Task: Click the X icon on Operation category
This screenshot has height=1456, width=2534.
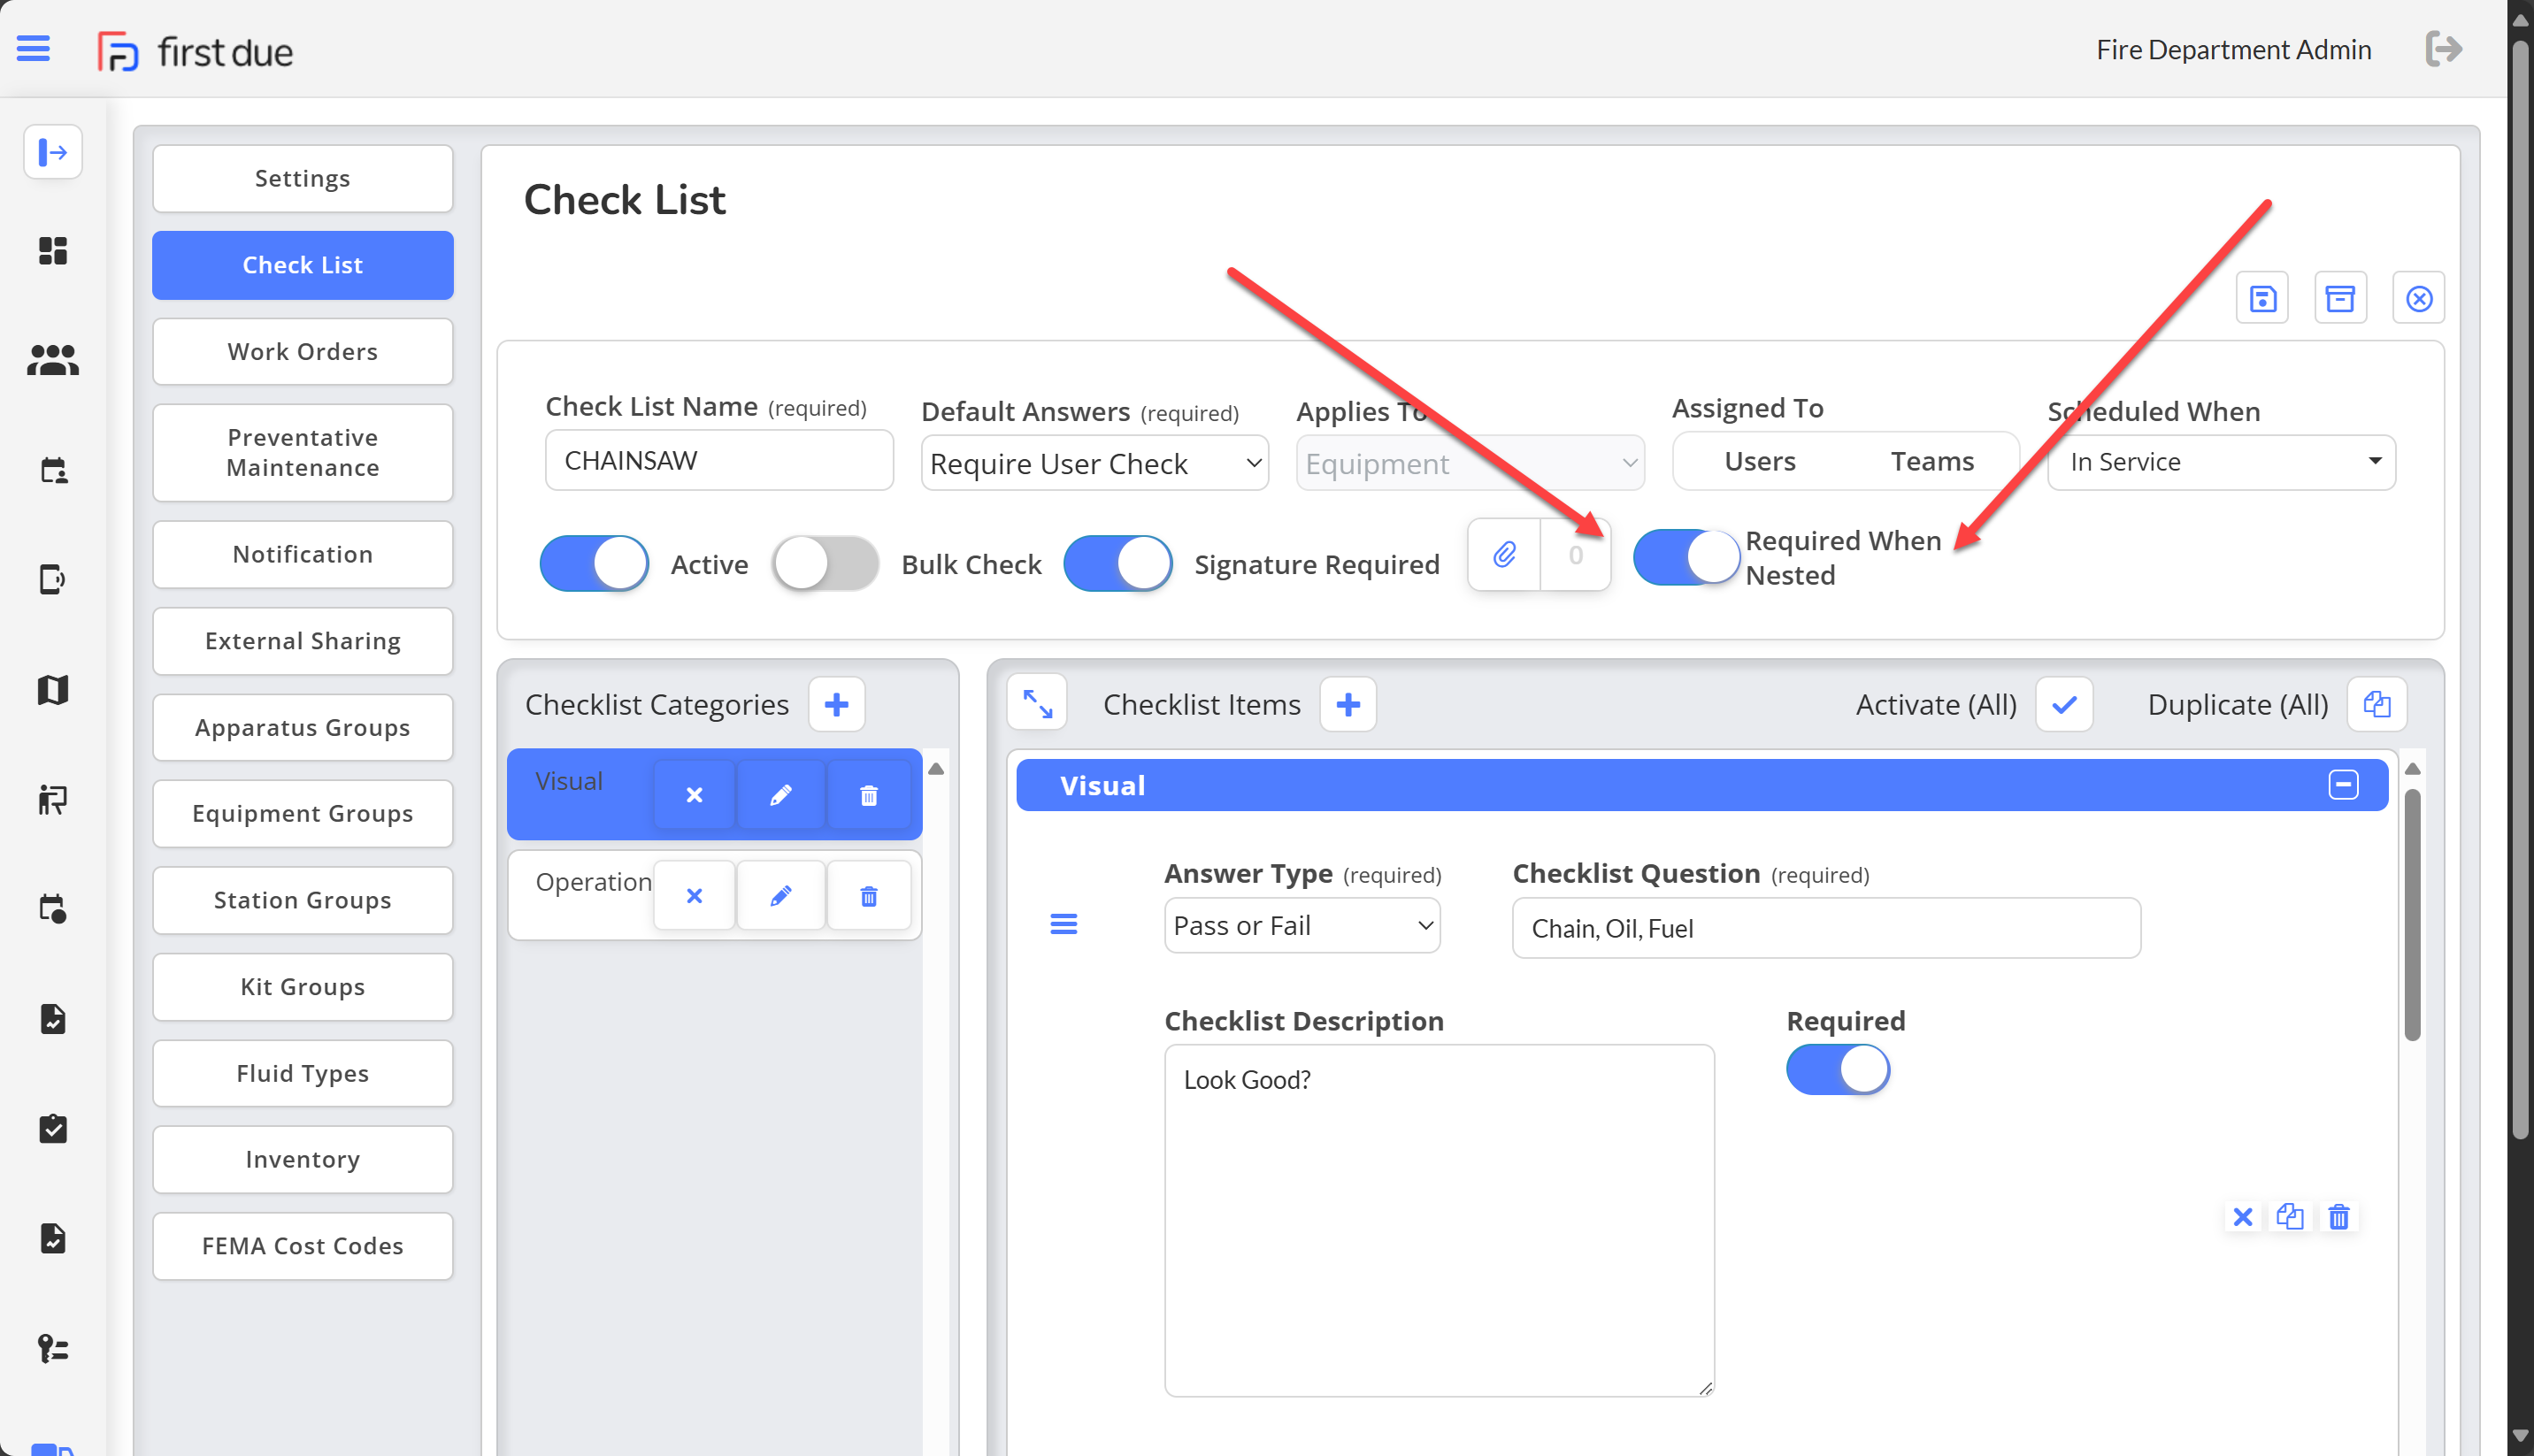Action: coord(694,896)
